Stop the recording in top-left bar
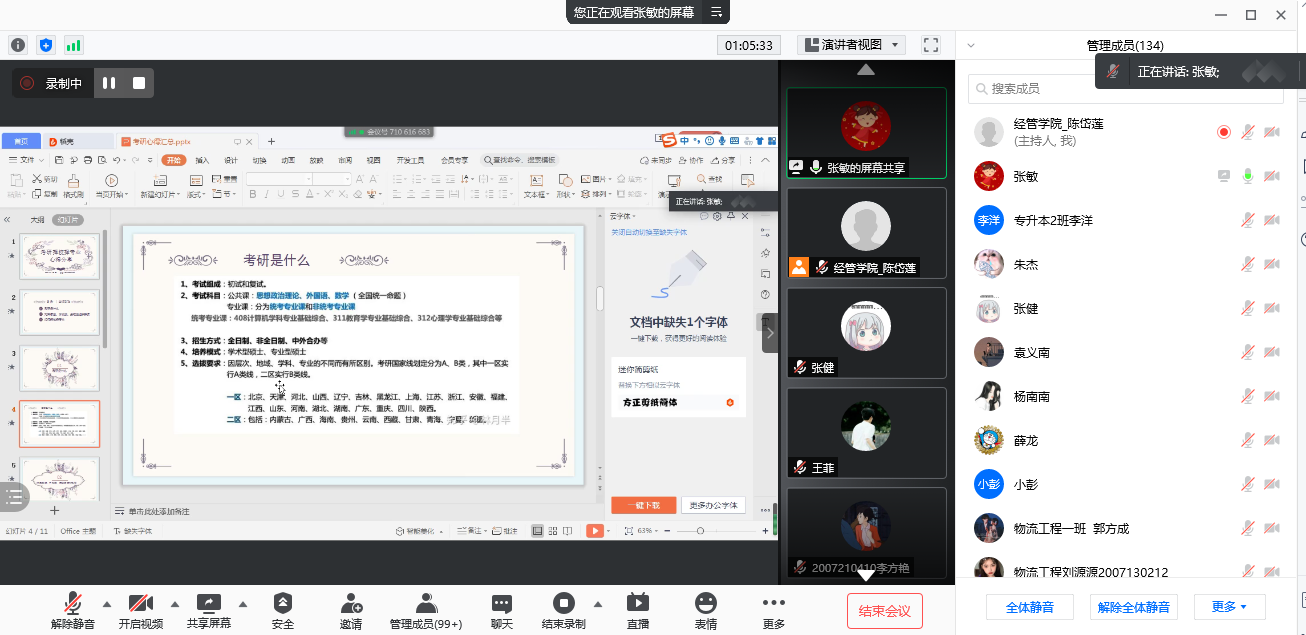1306x635 pixels. tap(139, 83)
